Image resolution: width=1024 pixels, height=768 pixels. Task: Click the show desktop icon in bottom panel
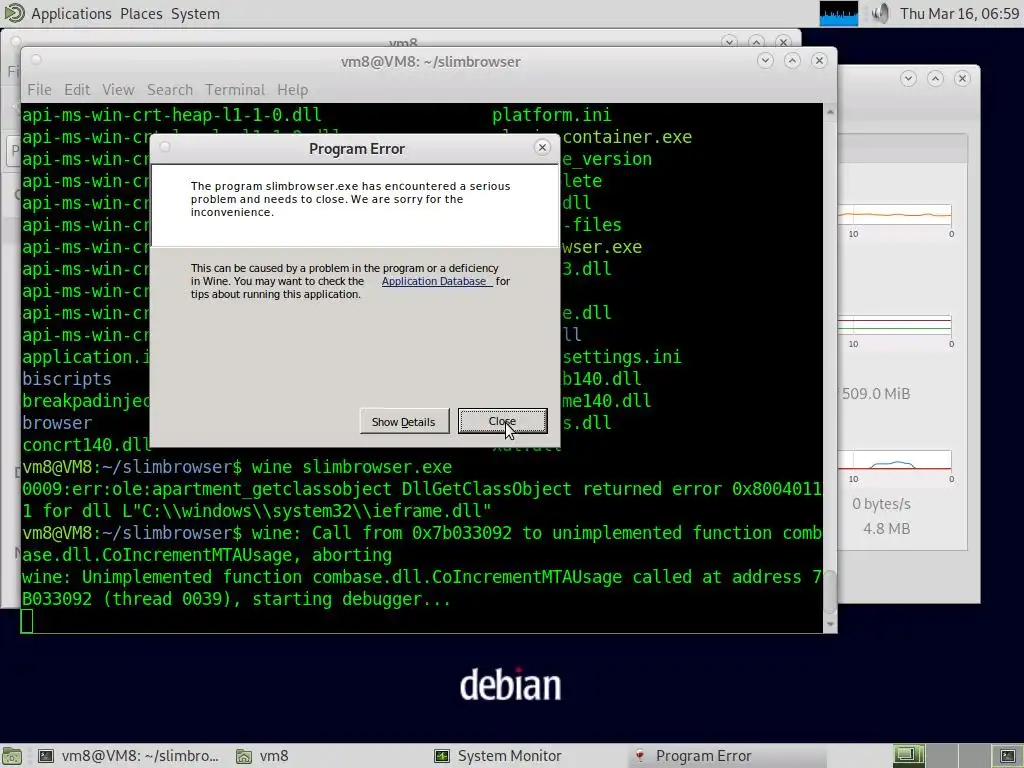(12, 756)
